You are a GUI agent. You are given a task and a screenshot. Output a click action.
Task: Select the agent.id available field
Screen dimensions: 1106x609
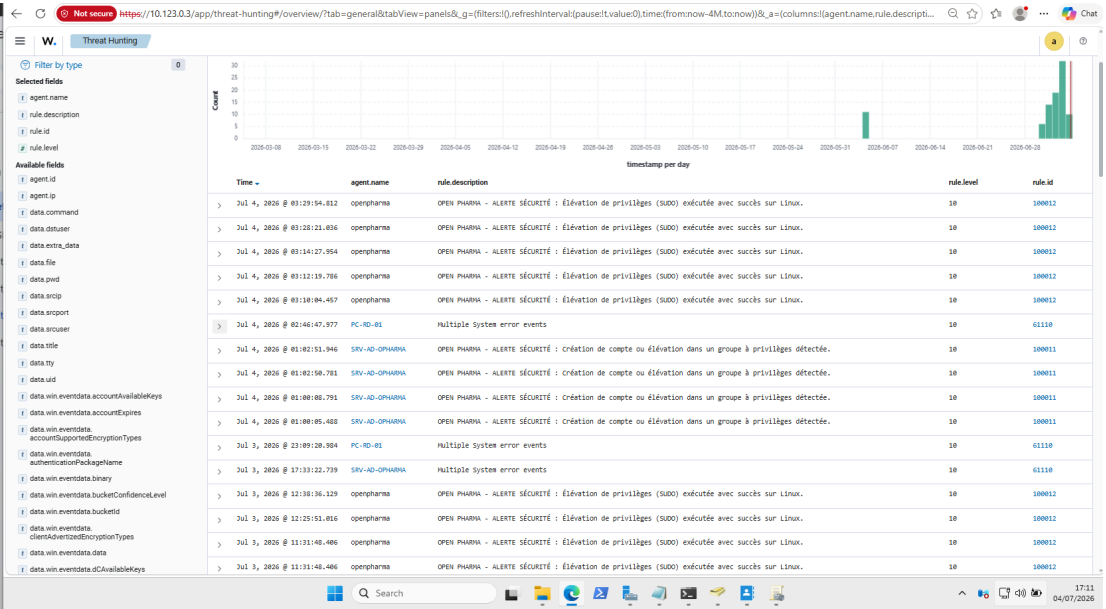coord(42,179)
